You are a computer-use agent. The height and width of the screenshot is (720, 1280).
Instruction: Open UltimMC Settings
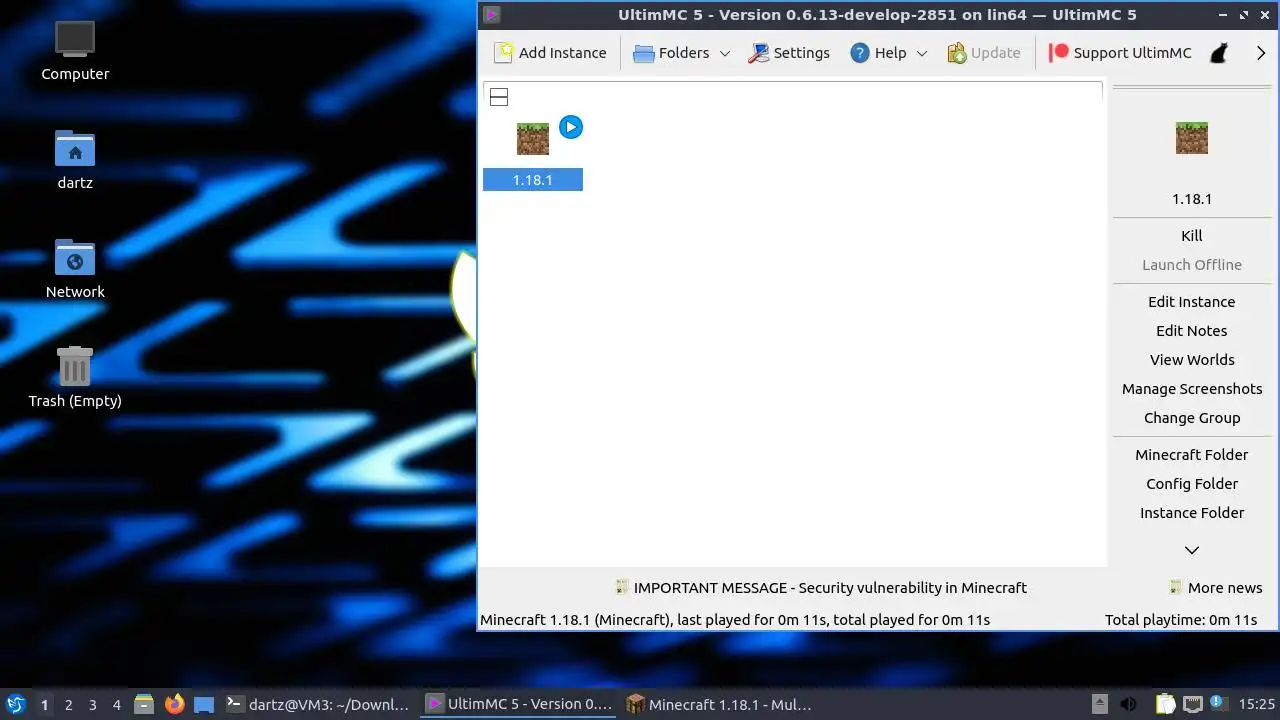click(789, 53)
